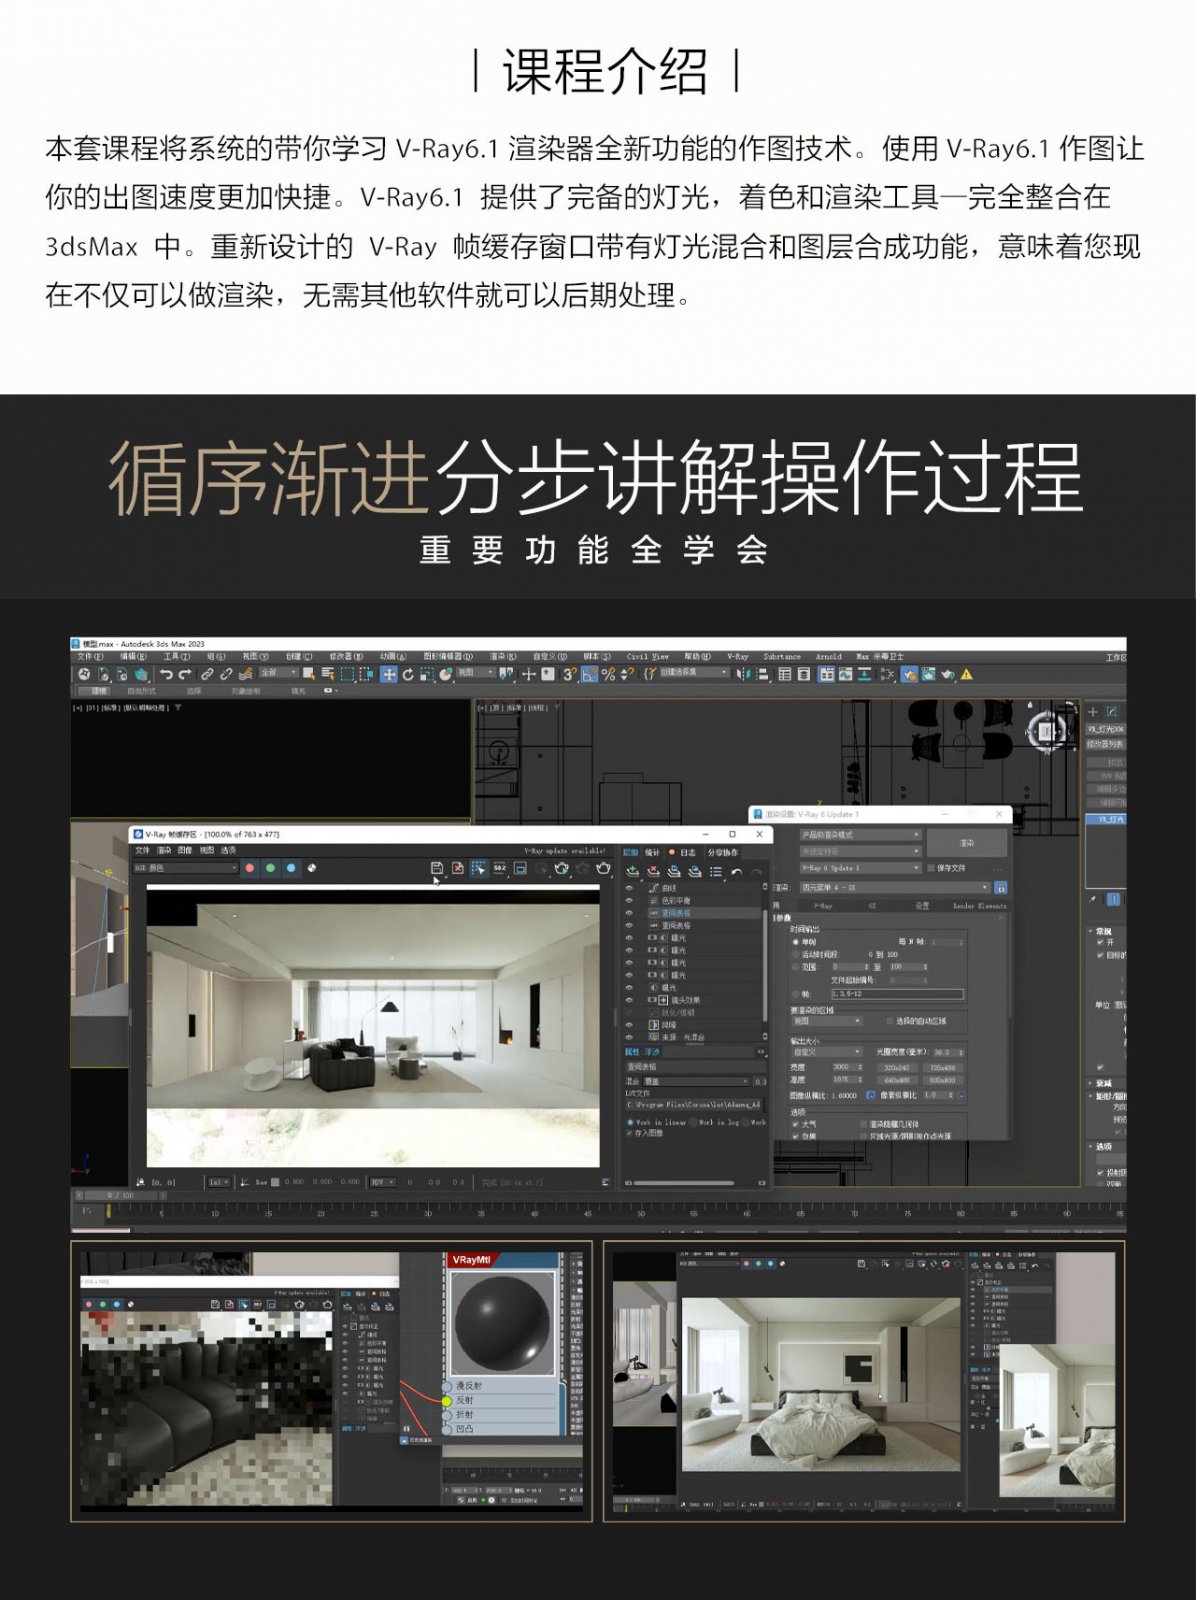Switch to the 分享协作 tab in VFB

(x=722, y=853)
